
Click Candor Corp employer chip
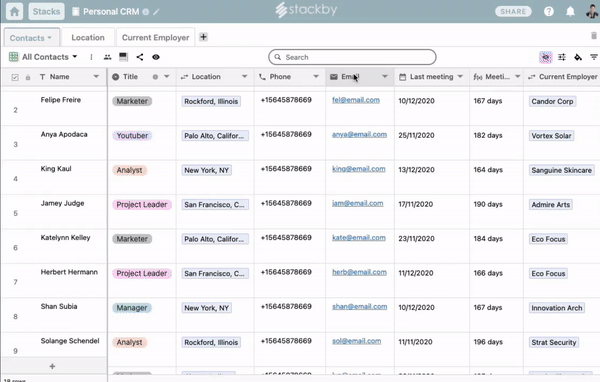[552, 101]
